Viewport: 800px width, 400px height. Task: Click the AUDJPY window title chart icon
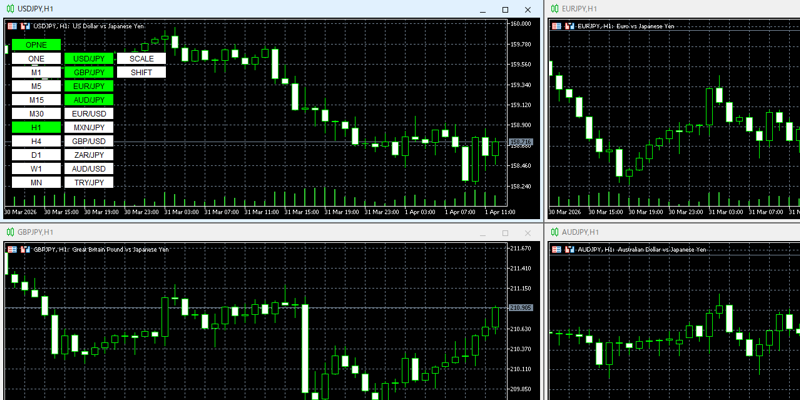(x=554, y=232)
